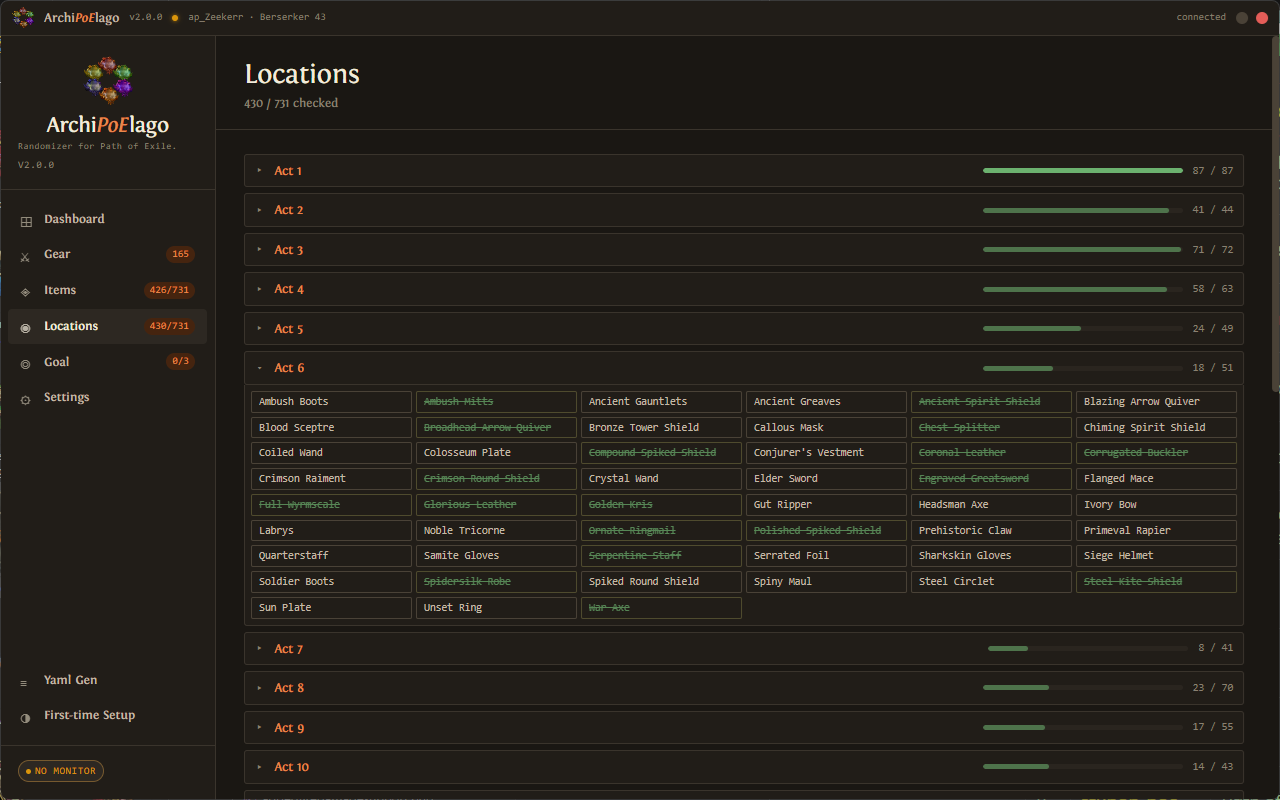Click the Goal circle icon
The image size is (1280, 800).
pyautogui.click(x=25, y=363)
